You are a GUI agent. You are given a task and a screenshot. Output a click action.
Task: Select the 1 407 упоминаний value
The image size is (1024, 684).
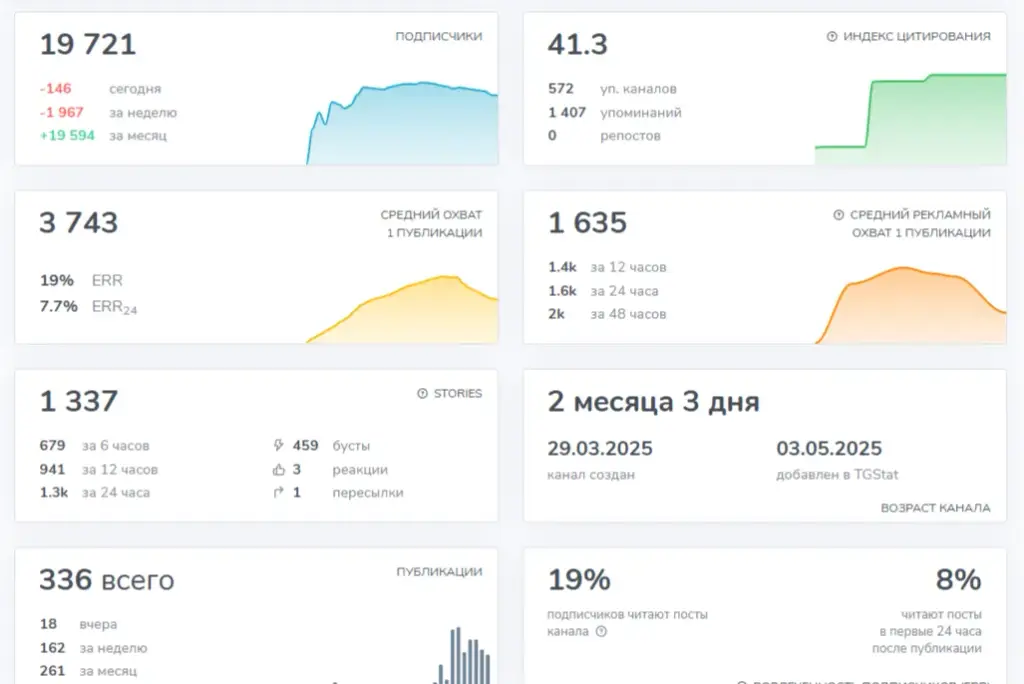pos(567,112)
